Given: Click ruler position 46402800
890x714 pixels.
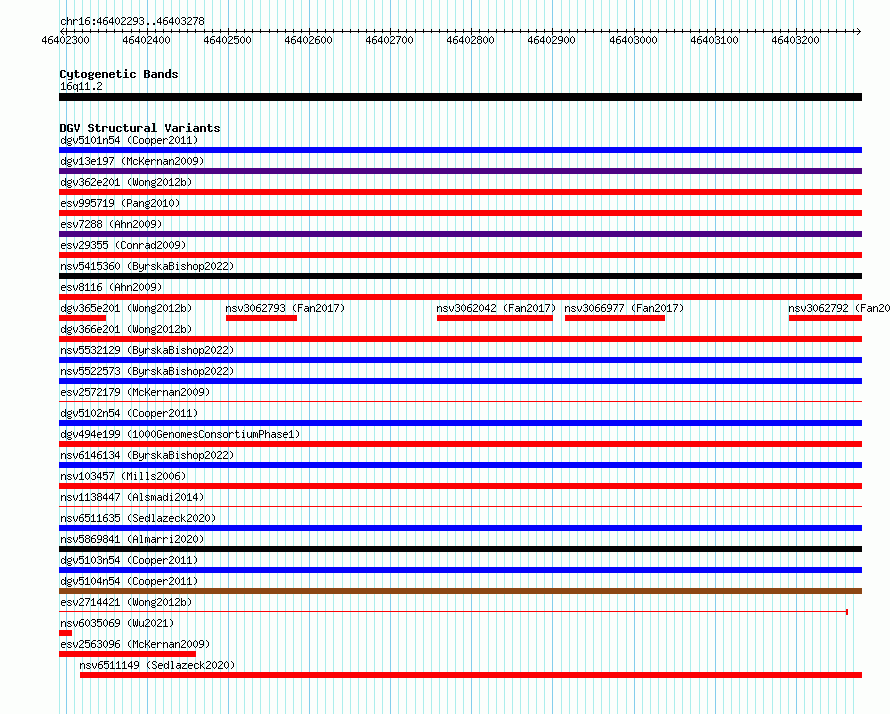Looking at the screenshot, I should (471, 40).
